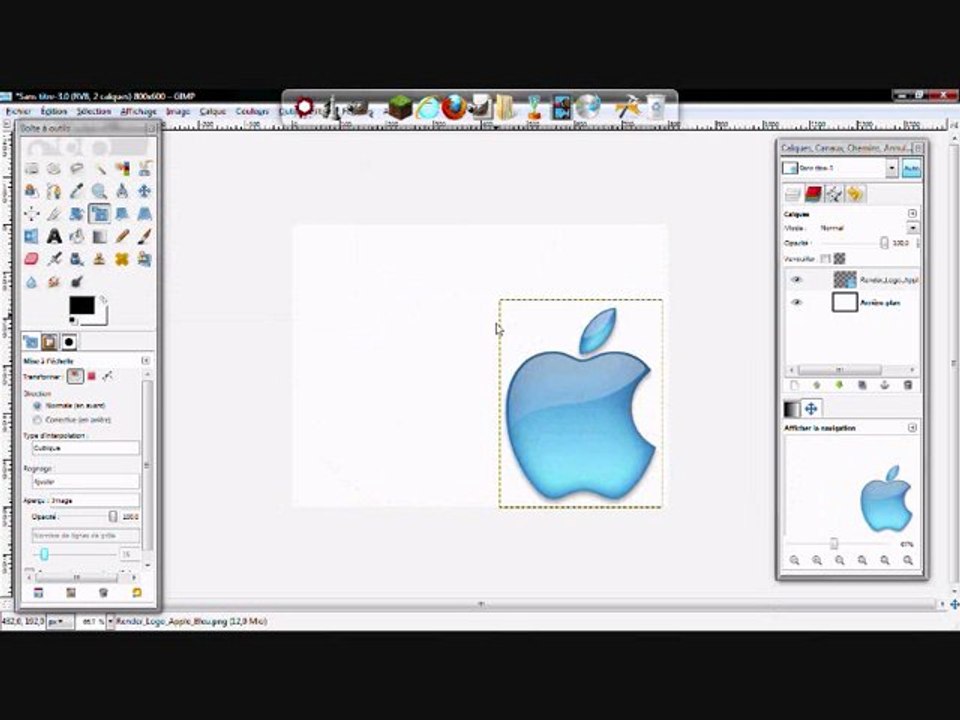Select the Smudge tool

54,282
